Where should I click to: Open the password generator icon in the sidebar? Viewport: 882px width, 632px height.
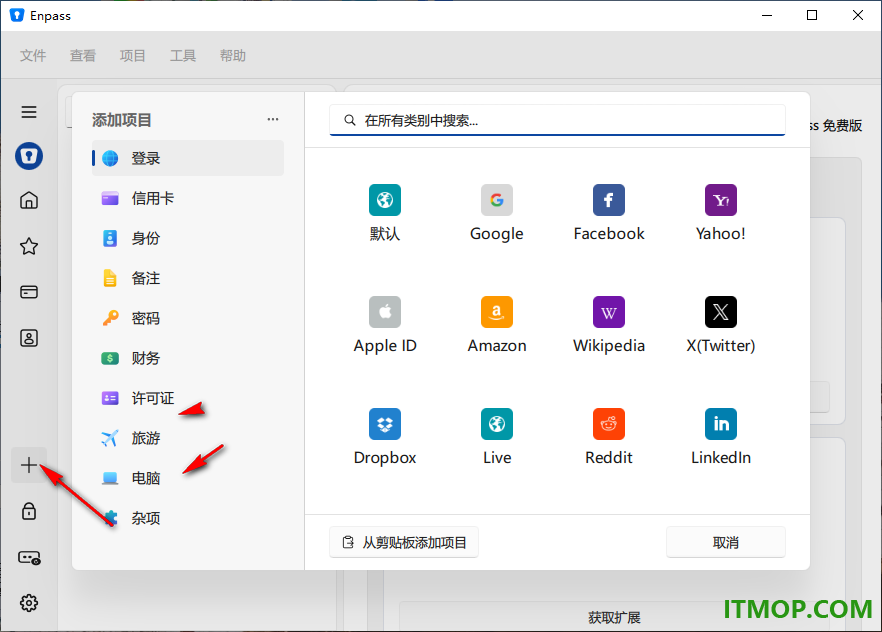click(x=29, y=557)
